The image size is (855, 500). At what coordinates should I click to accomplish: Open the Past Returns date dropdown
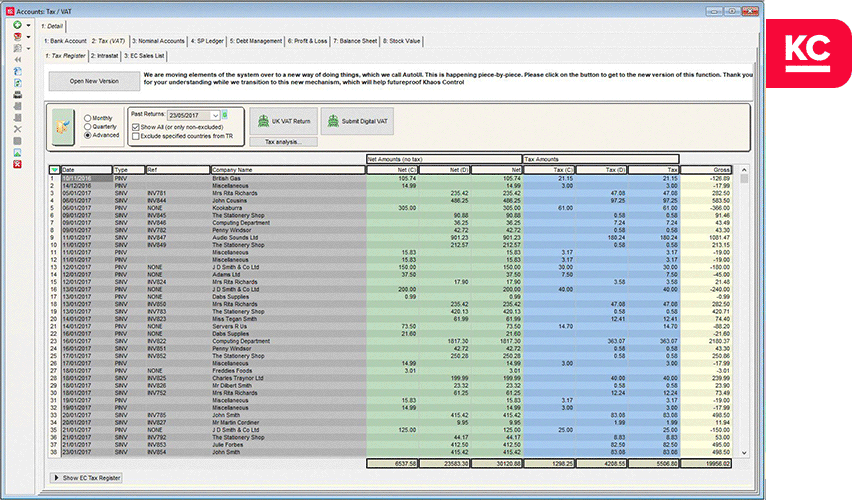(x=215, y=116)
